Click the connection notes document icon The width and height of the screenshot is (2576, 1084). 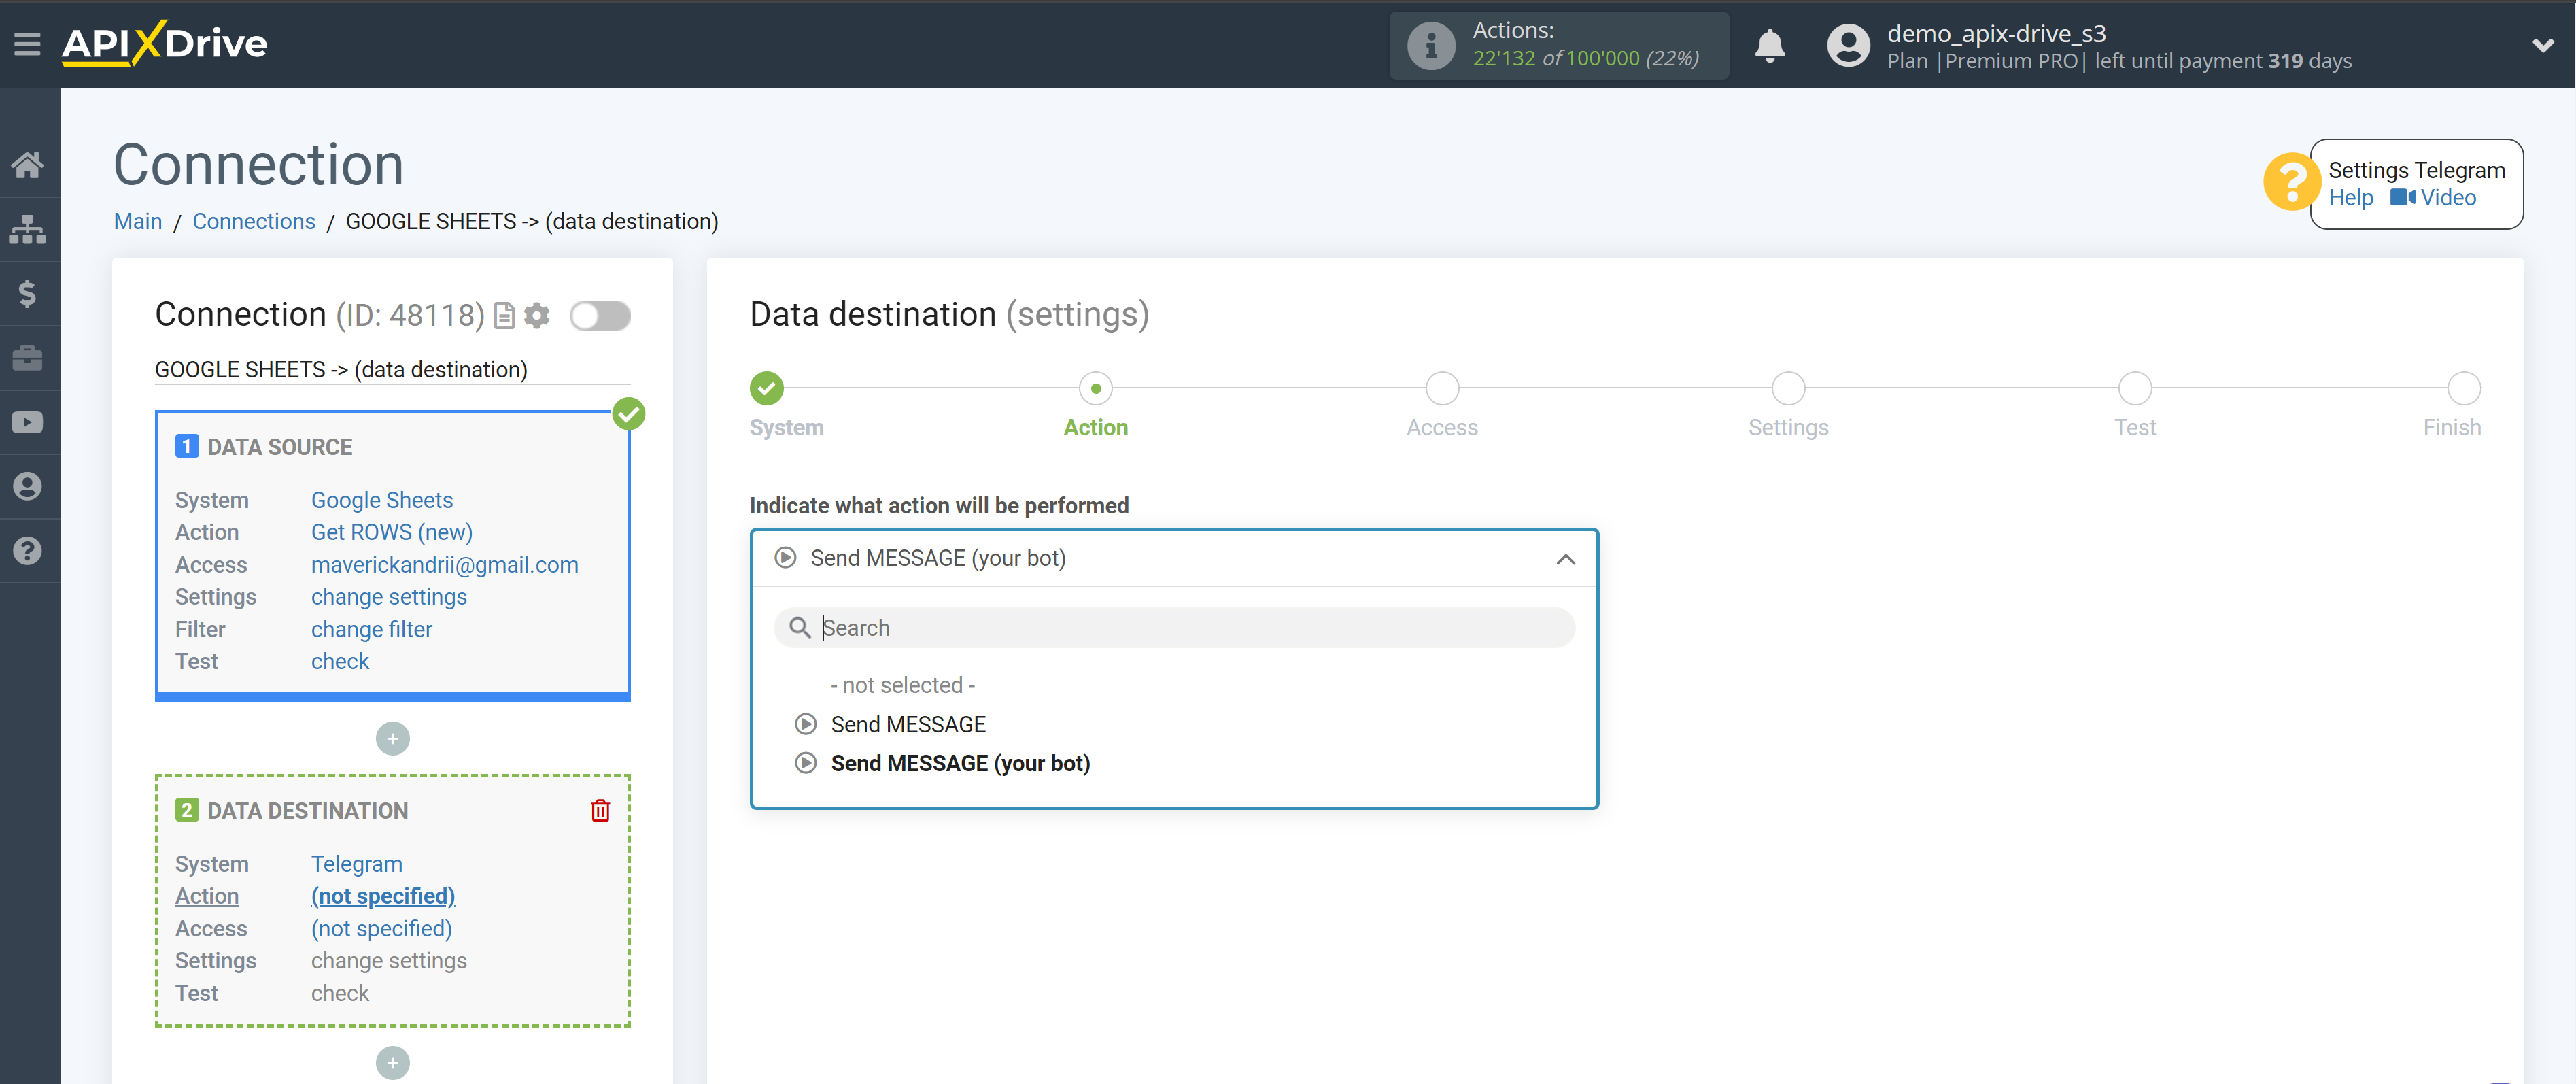point(505,316)
